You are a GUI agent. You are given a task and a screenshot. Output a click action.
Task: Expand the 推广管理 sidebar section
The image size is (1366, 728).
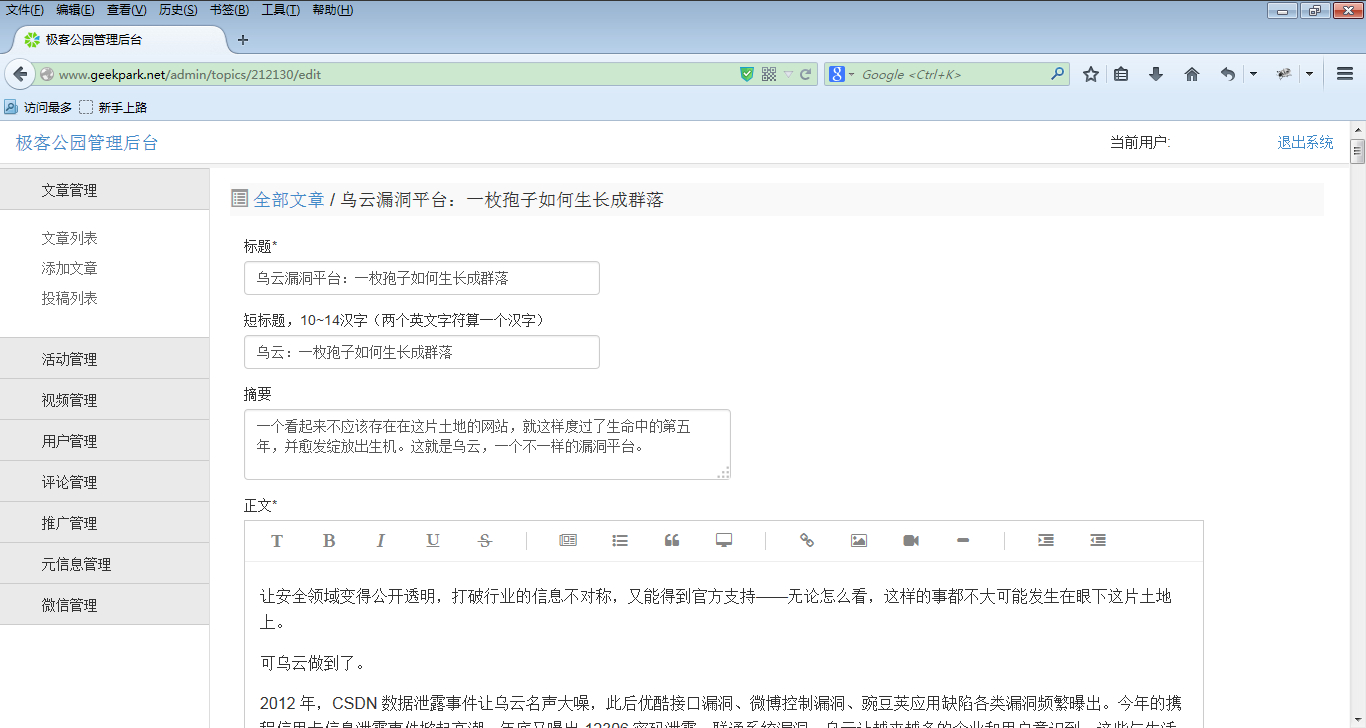pos(105,523)
